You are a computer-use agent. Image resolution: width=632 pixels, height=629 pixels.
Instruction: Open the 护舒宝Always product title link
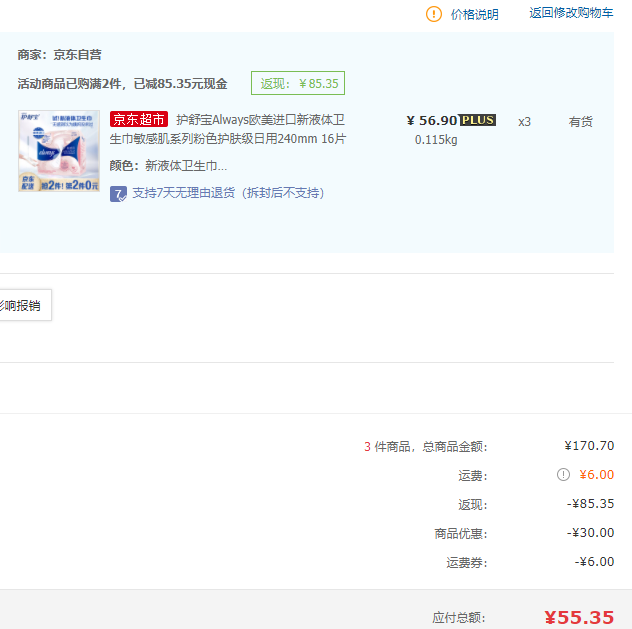point(228,129)
